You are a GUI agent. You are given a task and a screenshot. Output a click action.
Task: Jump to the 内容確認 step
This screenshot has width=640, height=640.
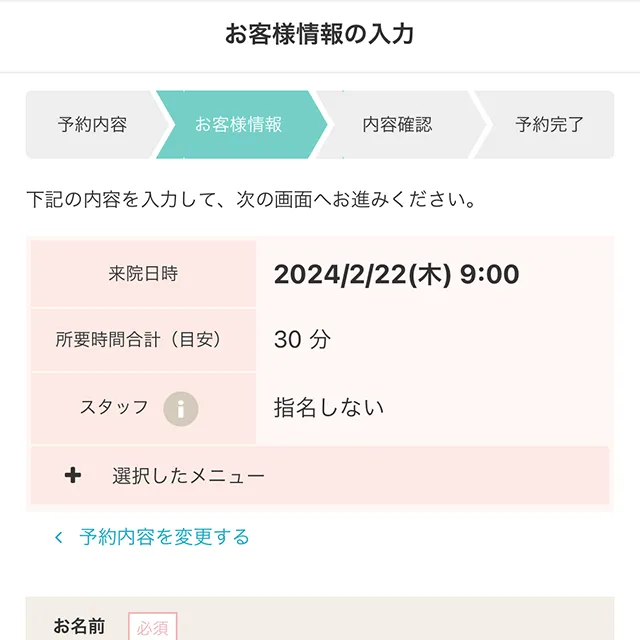click(x=397, y=125)
